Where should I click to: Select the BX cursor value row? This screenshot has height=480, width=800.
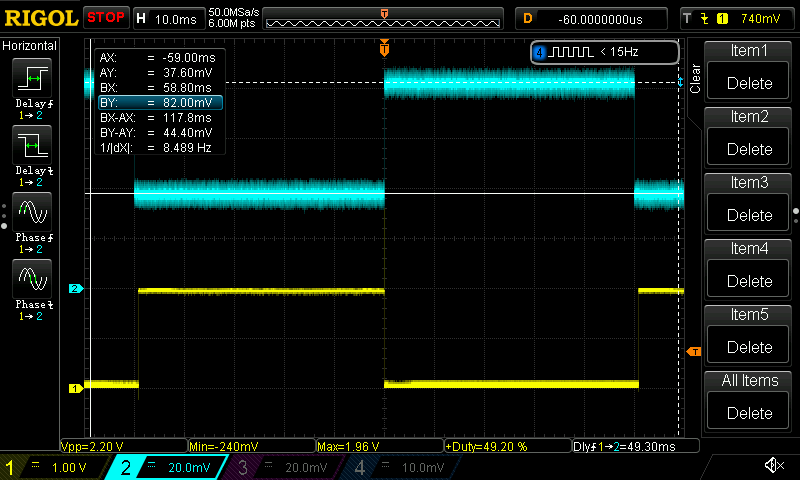point(160,88)
